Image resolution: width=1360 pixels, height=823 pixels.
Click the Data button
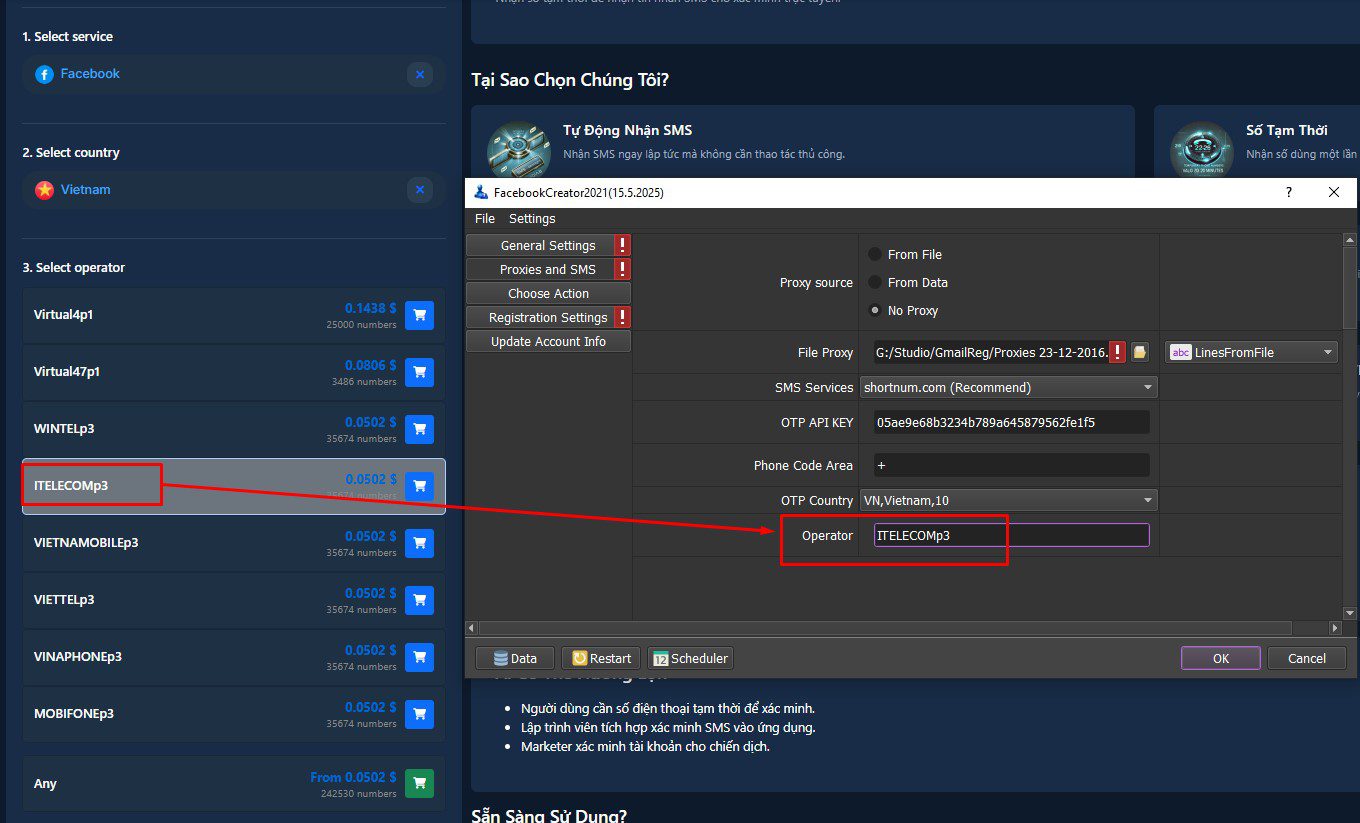[x=514, y=658]
